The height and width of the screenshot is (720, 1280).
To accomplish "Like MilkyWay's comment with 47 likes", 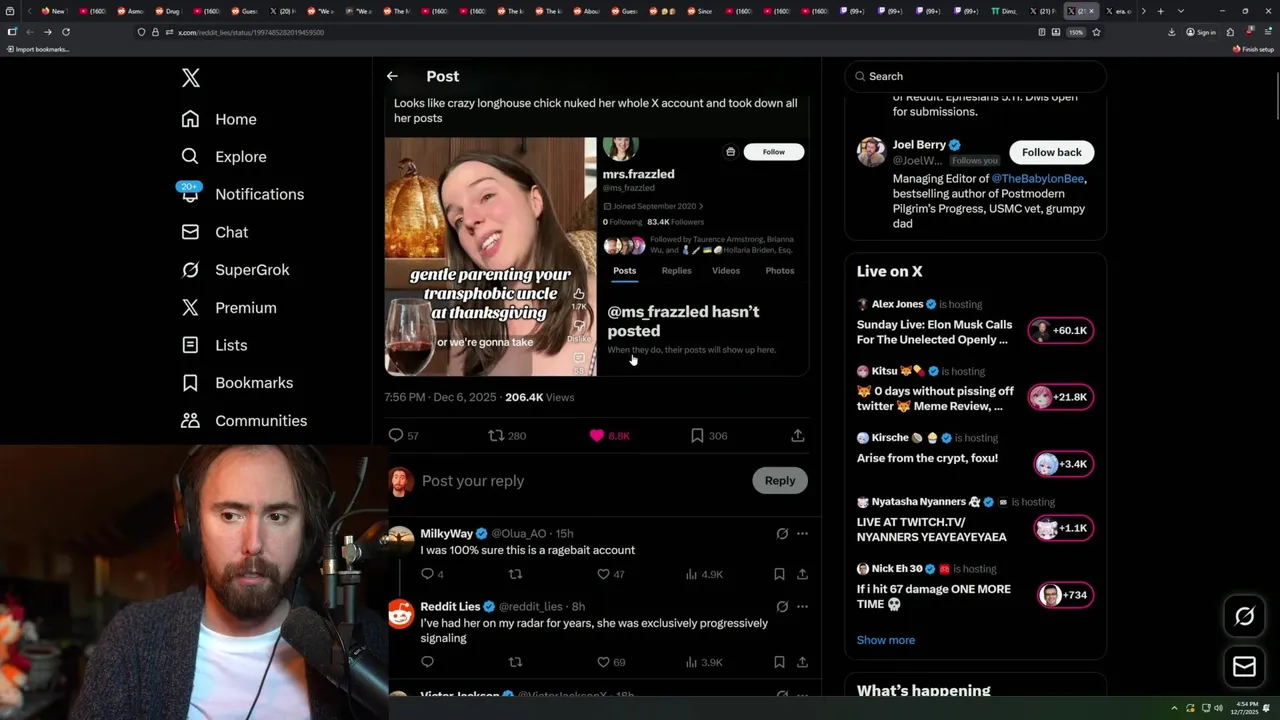I will 603,574.
